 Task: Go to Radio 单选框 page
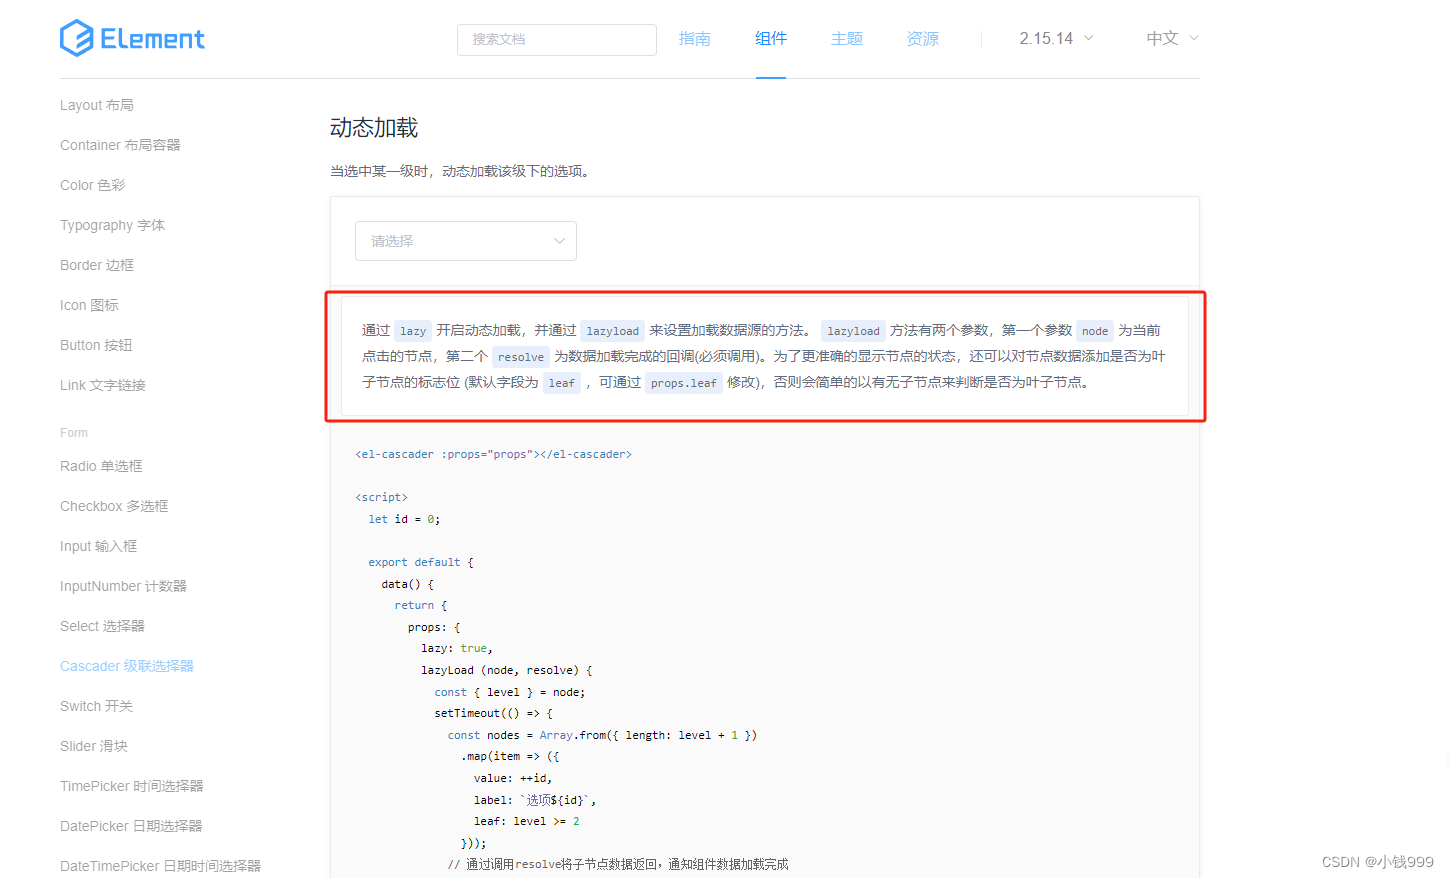(101, 466)
